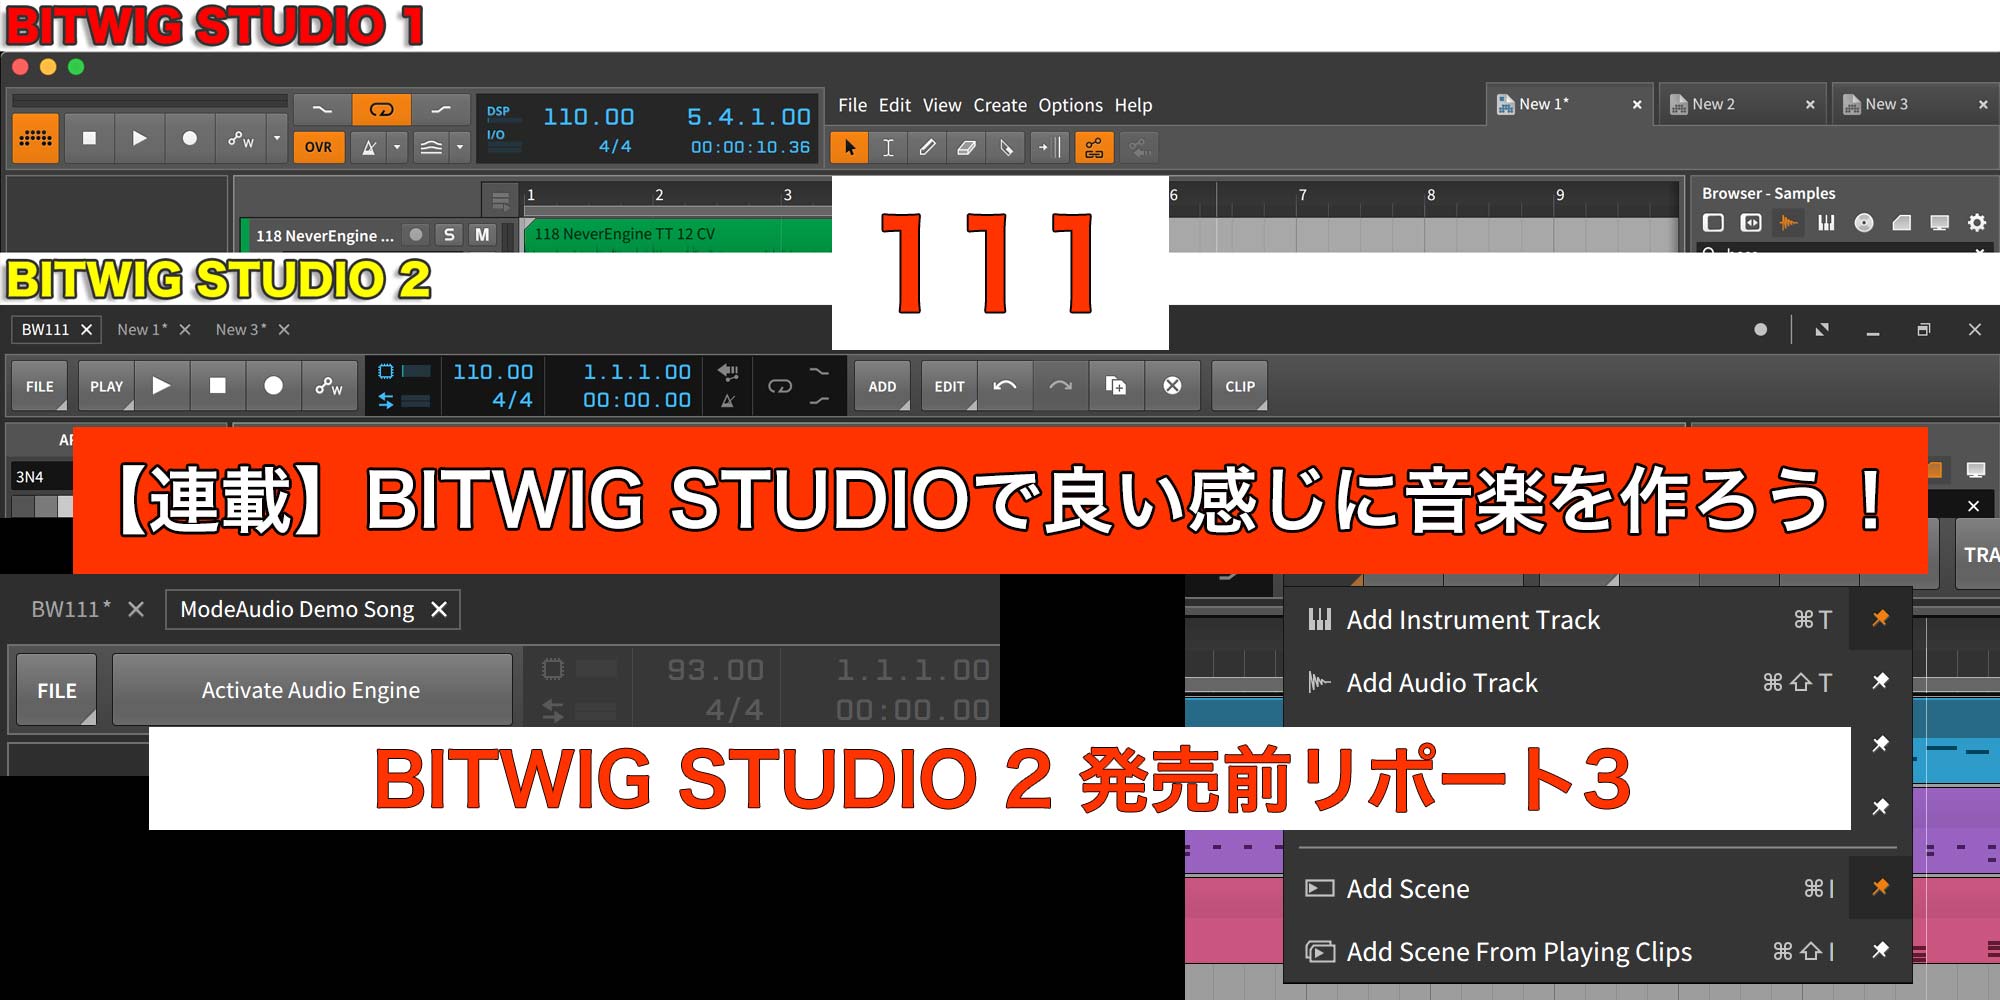Switch to ModeAudio Demo Song tab
The image size is (2000, 1000).
coord(313,609)
